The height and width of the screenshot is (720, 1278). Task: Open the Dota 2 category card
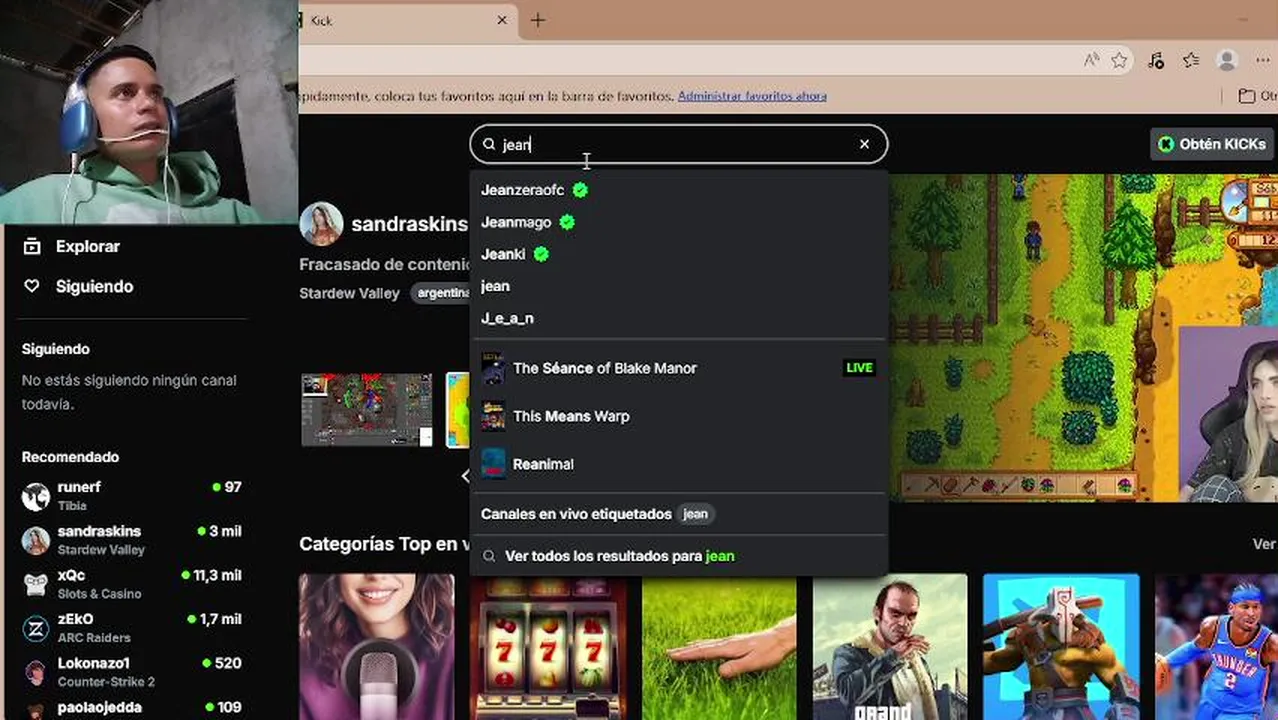click(x=1061, y=647)
